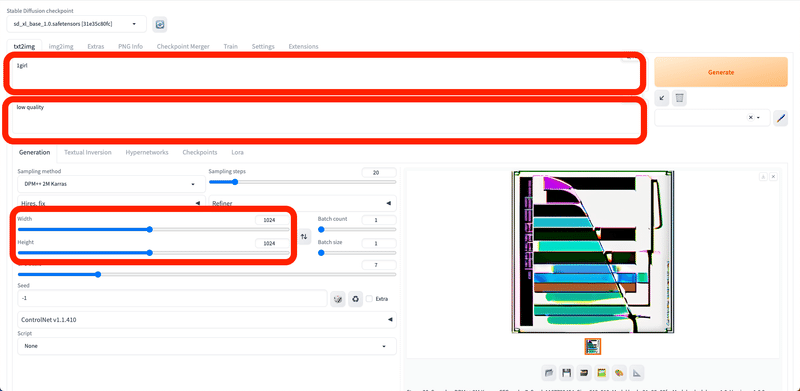
Task: Click the Width value box showing 1024
Action: tap(272, 220)
